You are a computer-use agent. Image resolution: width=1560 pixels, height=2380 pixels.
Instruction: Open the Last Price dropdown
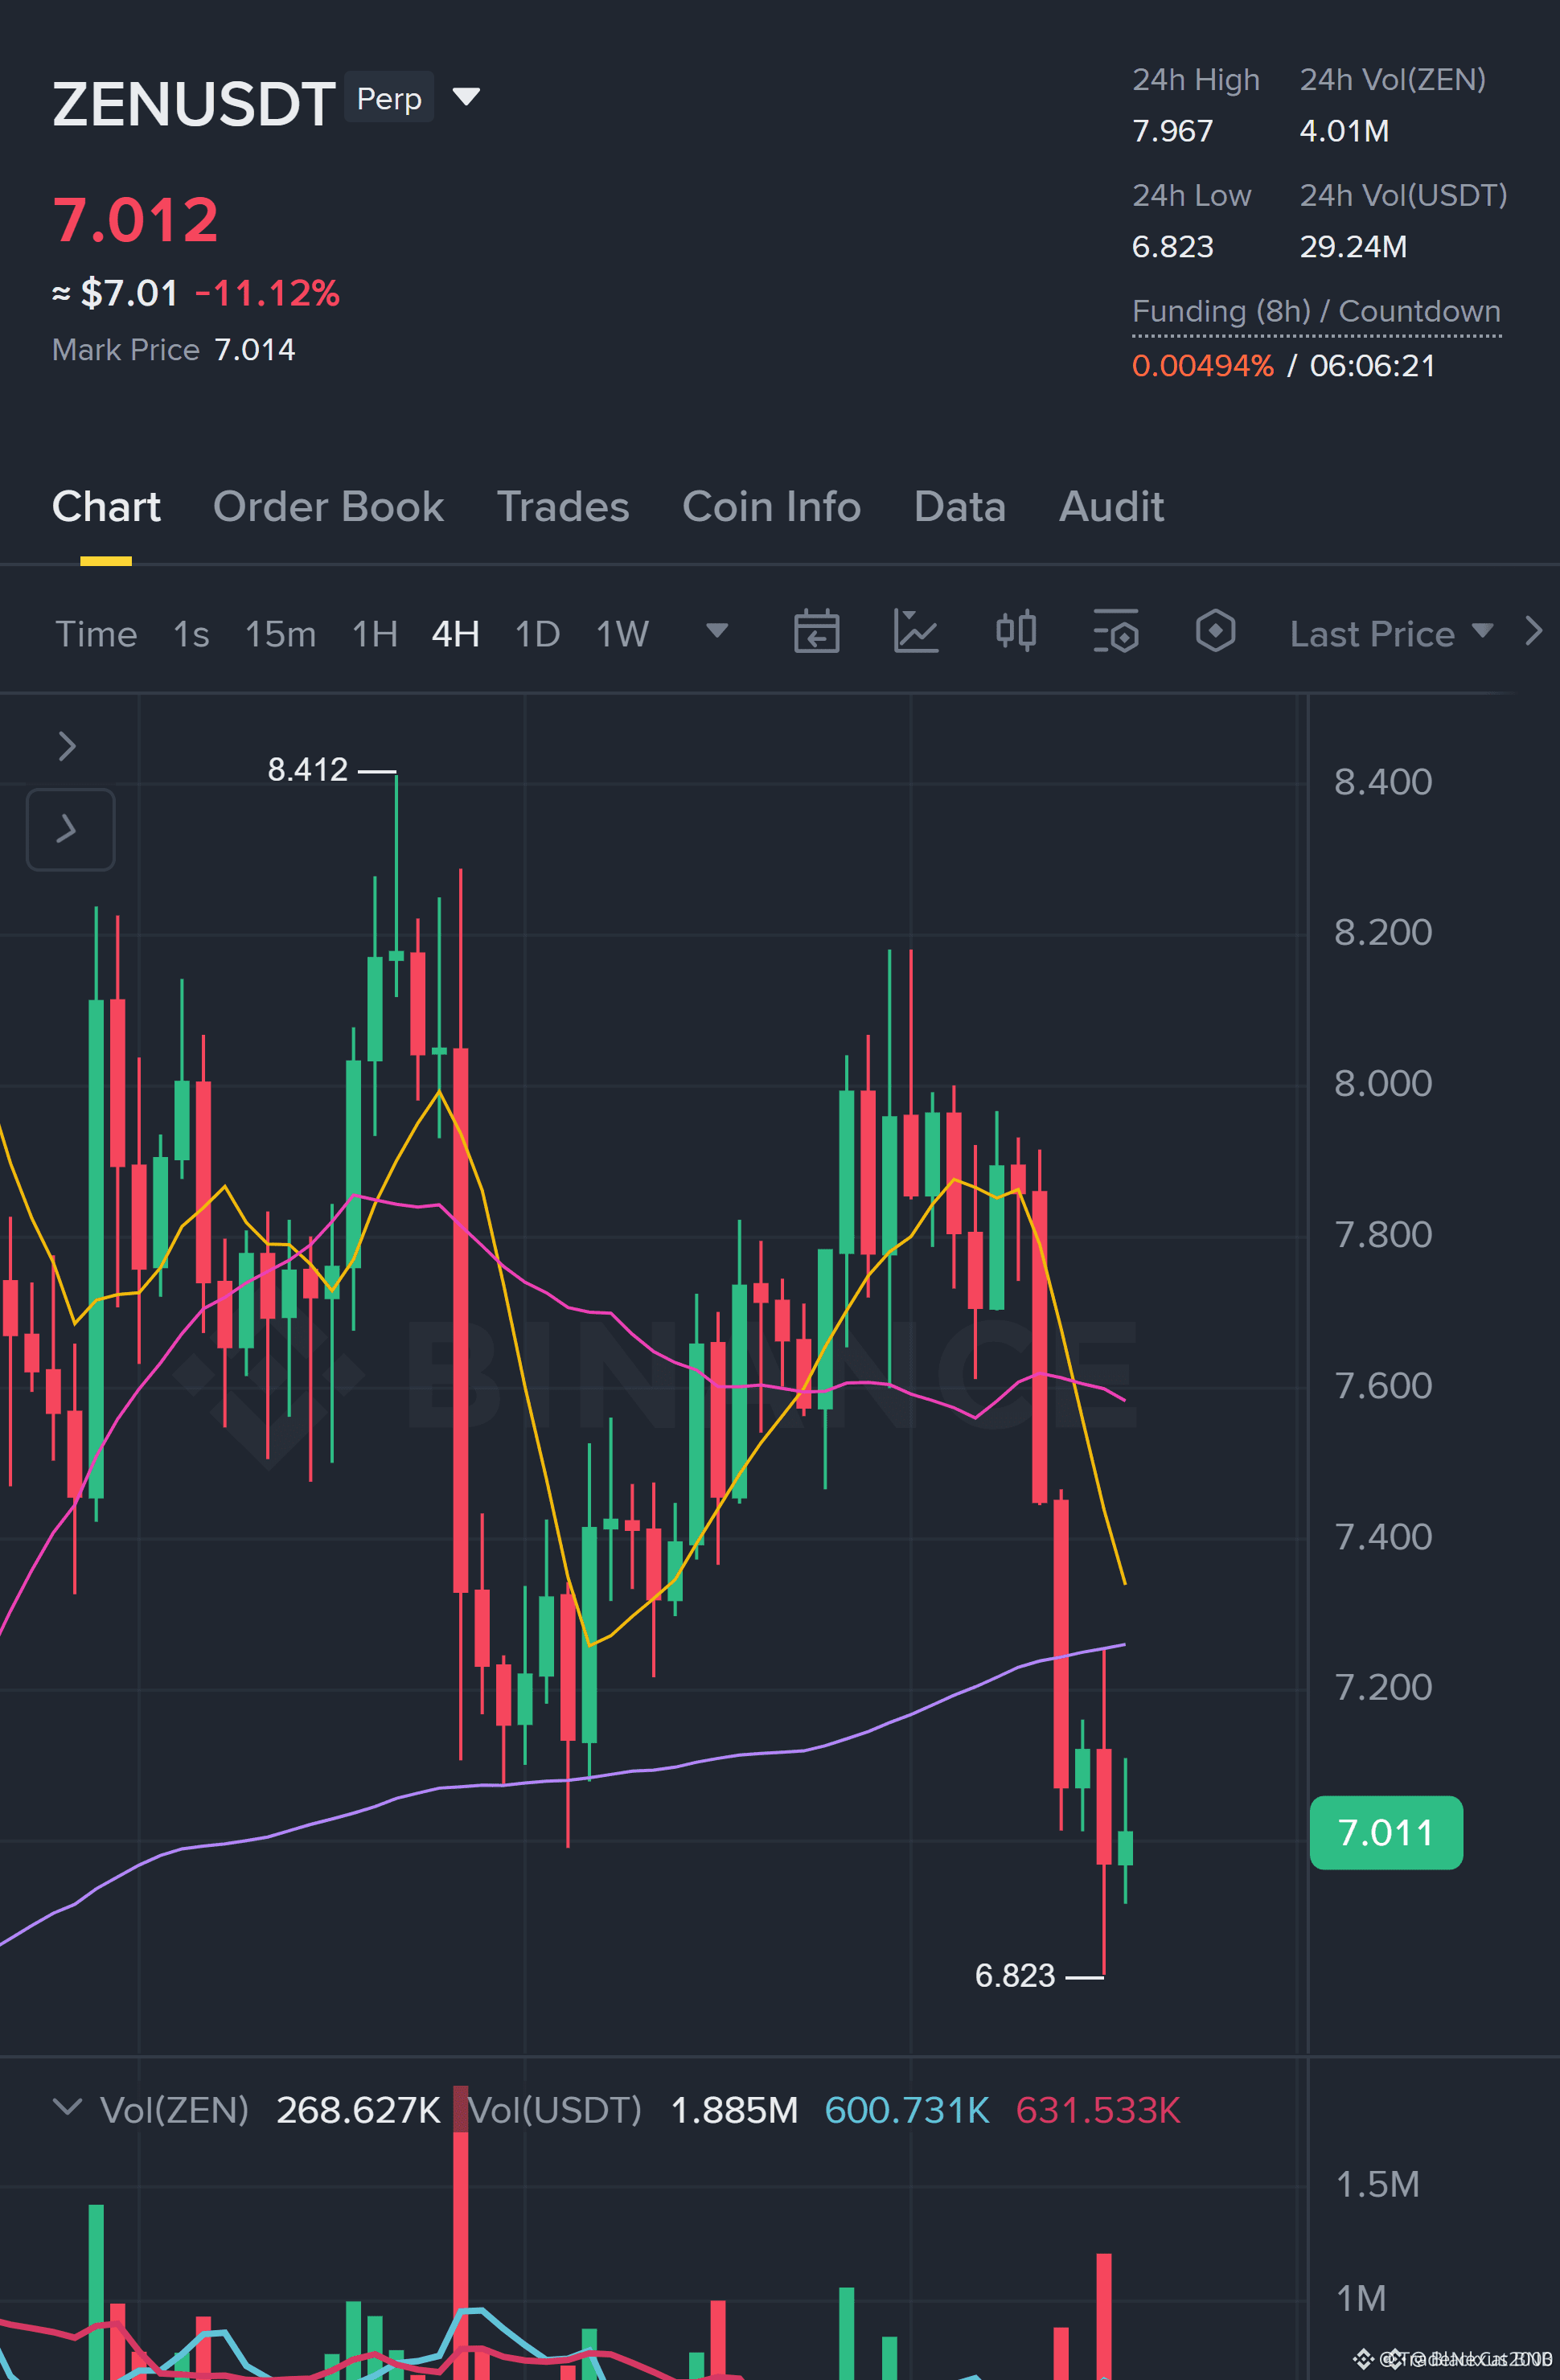pos(1392,634)
